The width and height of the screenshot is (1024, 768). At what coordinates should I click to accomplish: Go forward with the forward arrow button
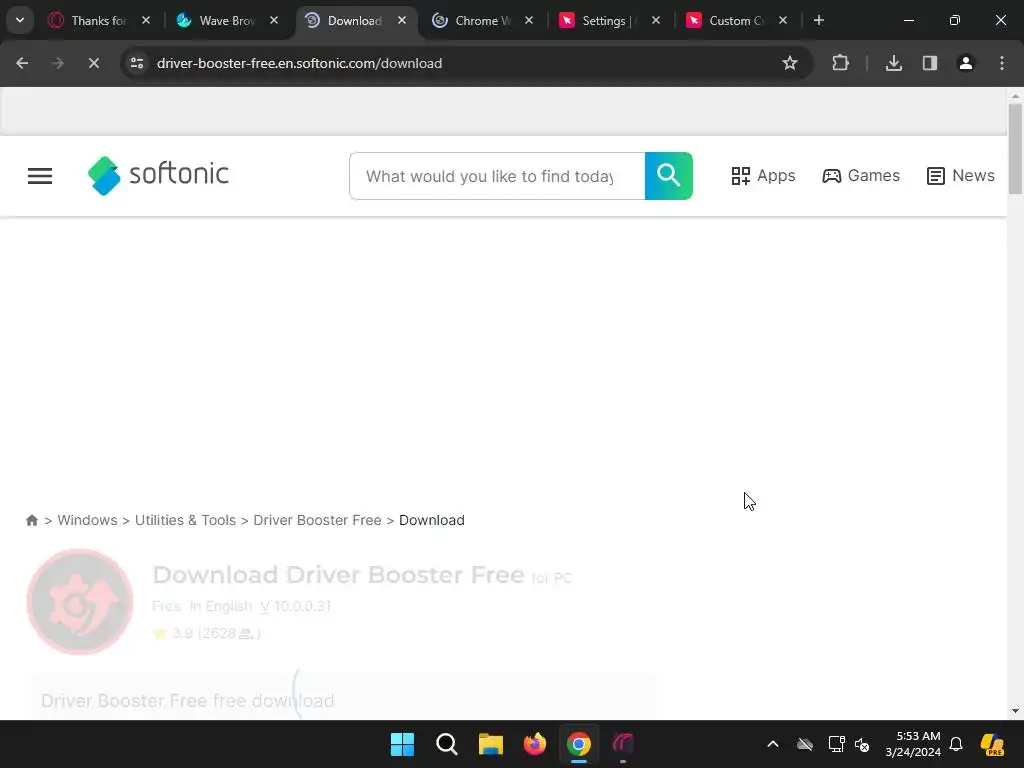click(x=58, y=63)
